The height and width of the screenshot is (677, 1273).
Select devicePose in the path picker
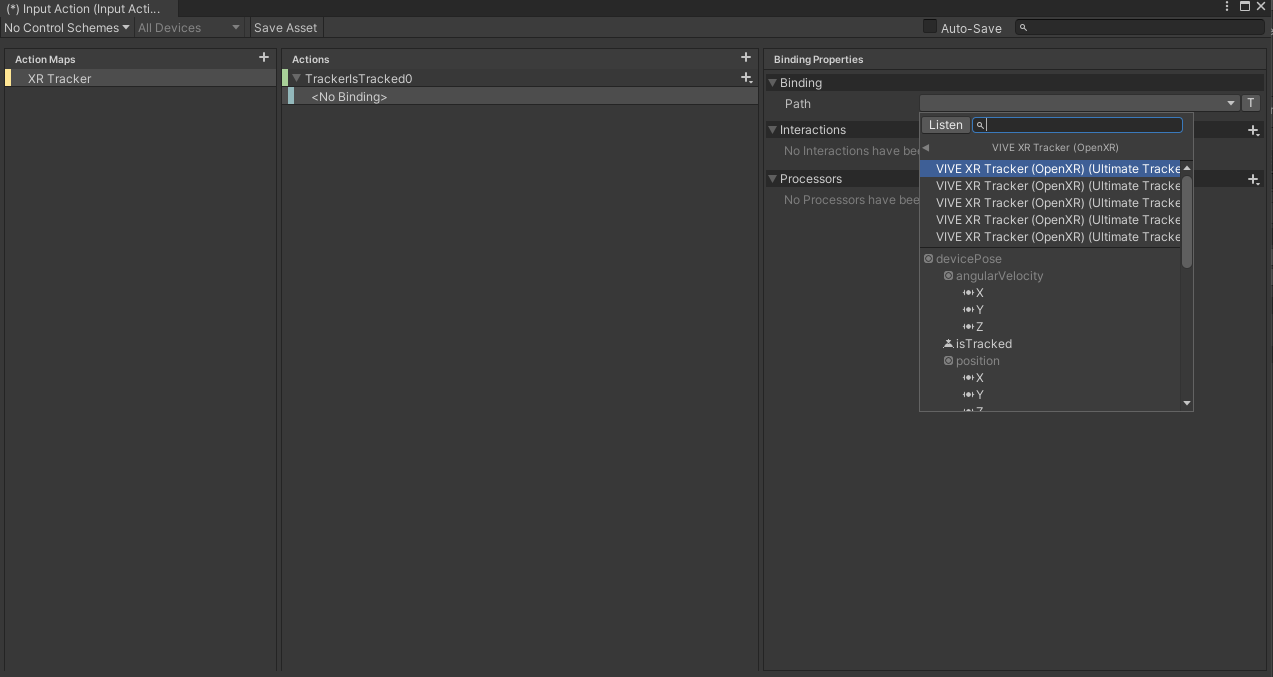click(968, 259)
